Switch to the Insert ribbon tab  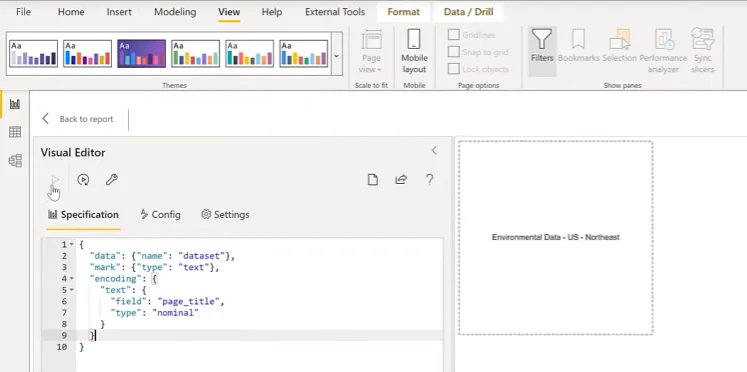(119, 12)
